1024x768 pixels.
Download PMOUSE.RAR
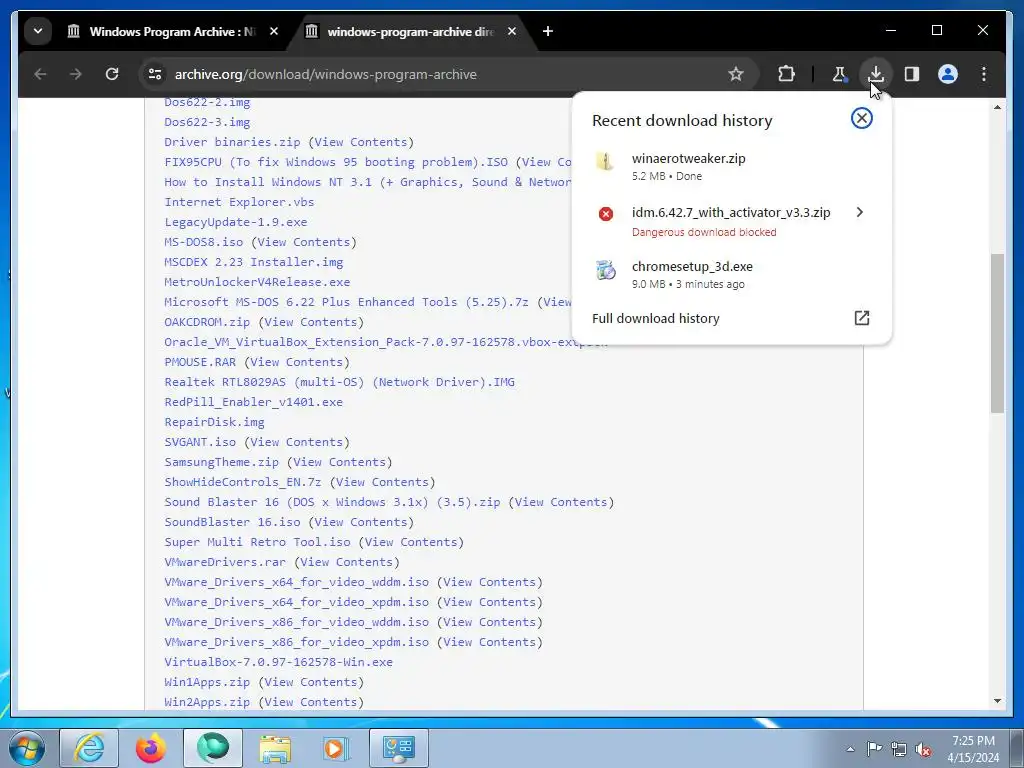200,362
